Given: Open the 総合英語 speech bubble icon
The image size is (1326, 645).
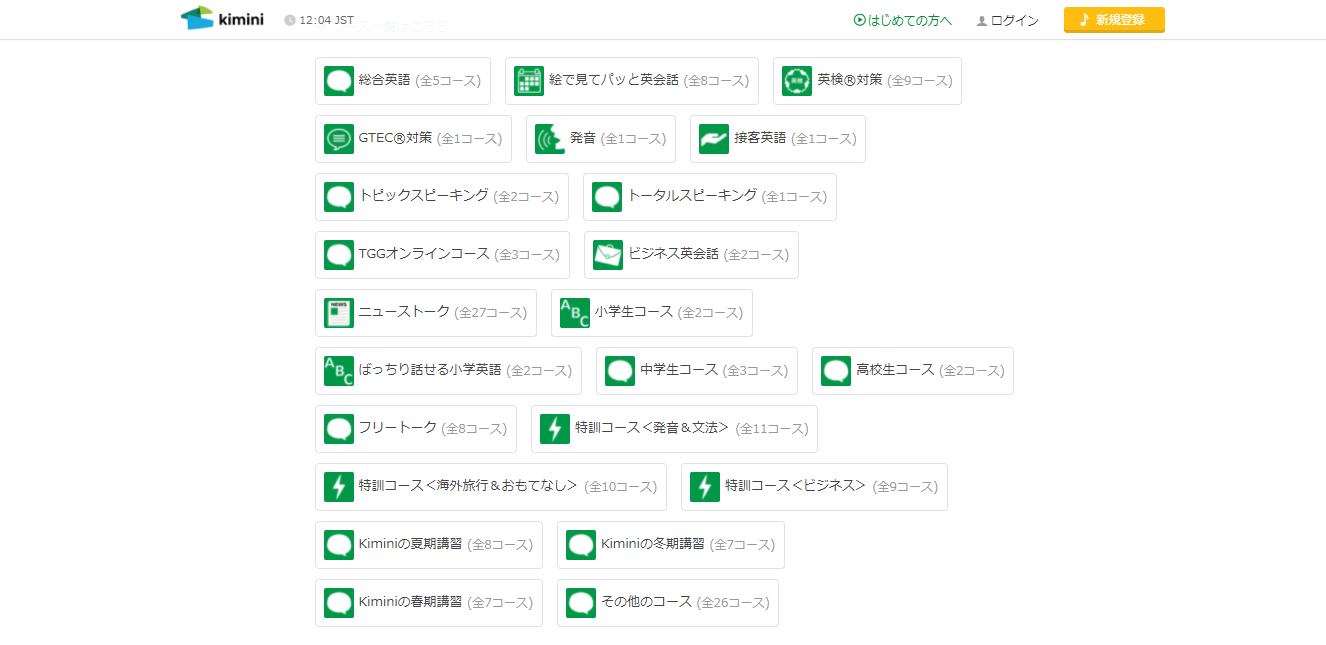Looking at the screenshot, I should pyautogui.click(x=339, y=81).
